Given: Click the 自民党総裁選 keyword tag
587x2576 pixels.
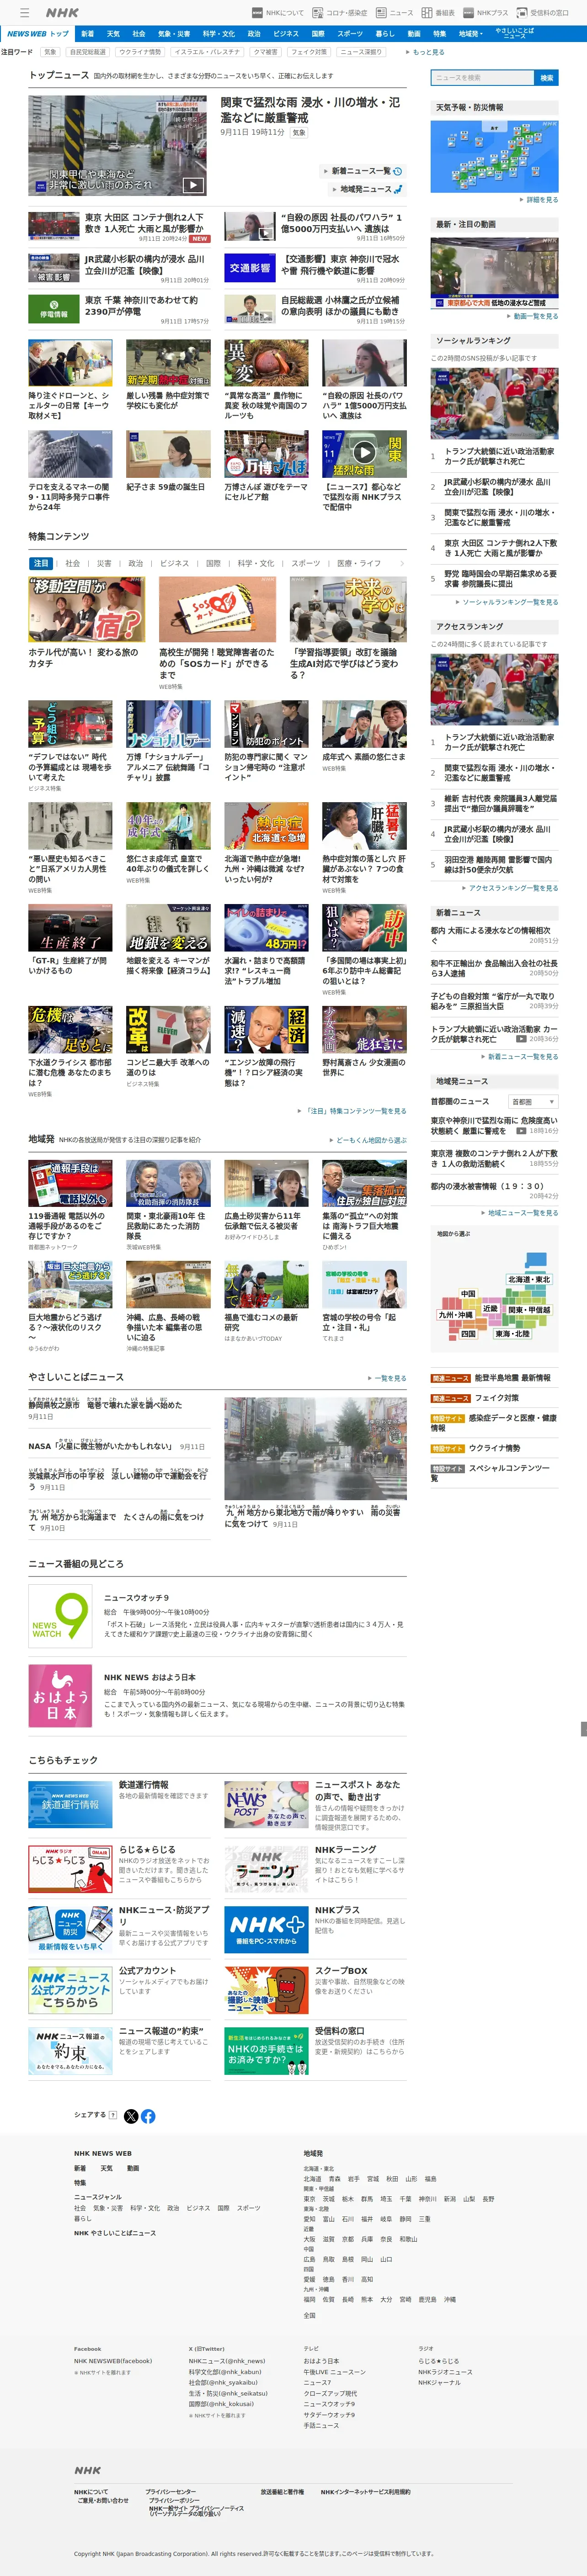Looking at the screenshot, I should click(x=87, y=52).
